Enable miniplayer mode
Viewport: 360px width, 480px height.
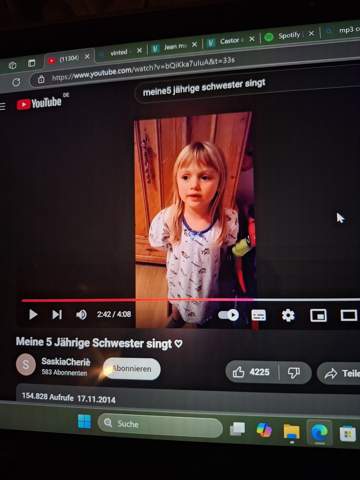(318, 315)
